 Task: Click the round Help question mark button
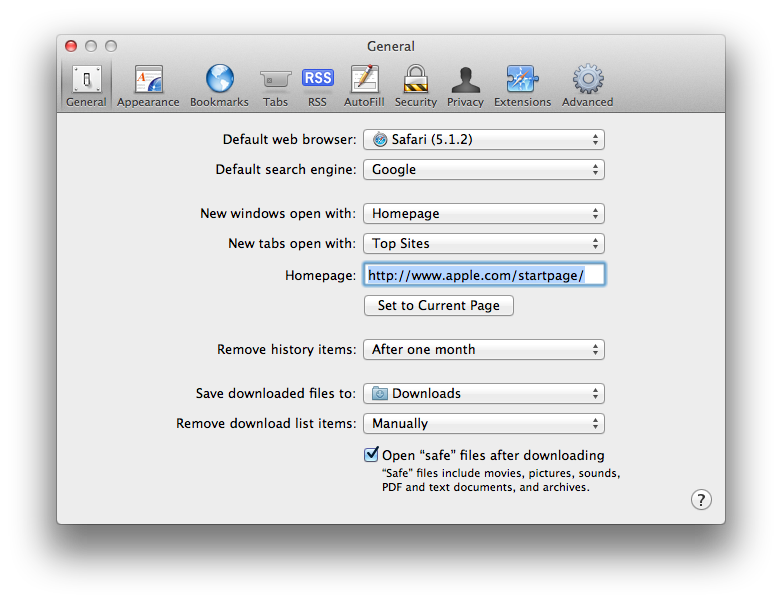pyautogui.click(x=701, y=499)
